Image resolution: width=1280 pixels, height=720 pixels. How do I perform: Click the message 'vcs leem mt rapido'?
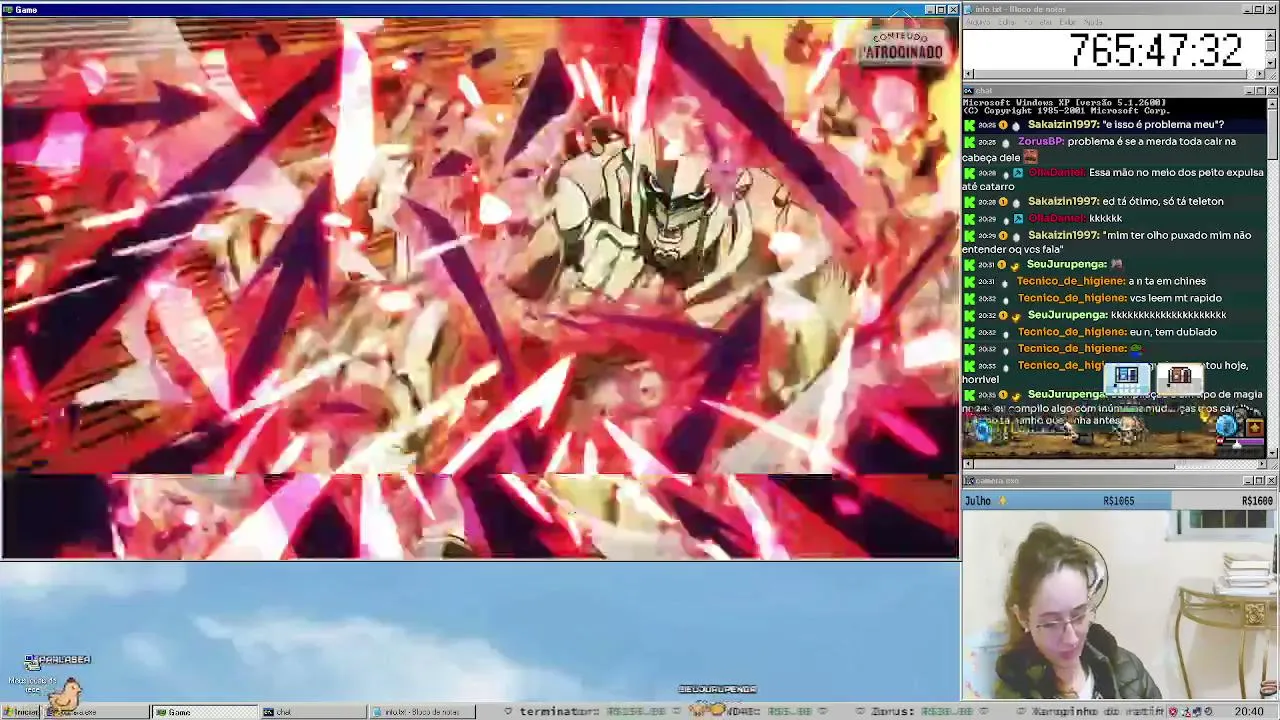[1176, 299]
